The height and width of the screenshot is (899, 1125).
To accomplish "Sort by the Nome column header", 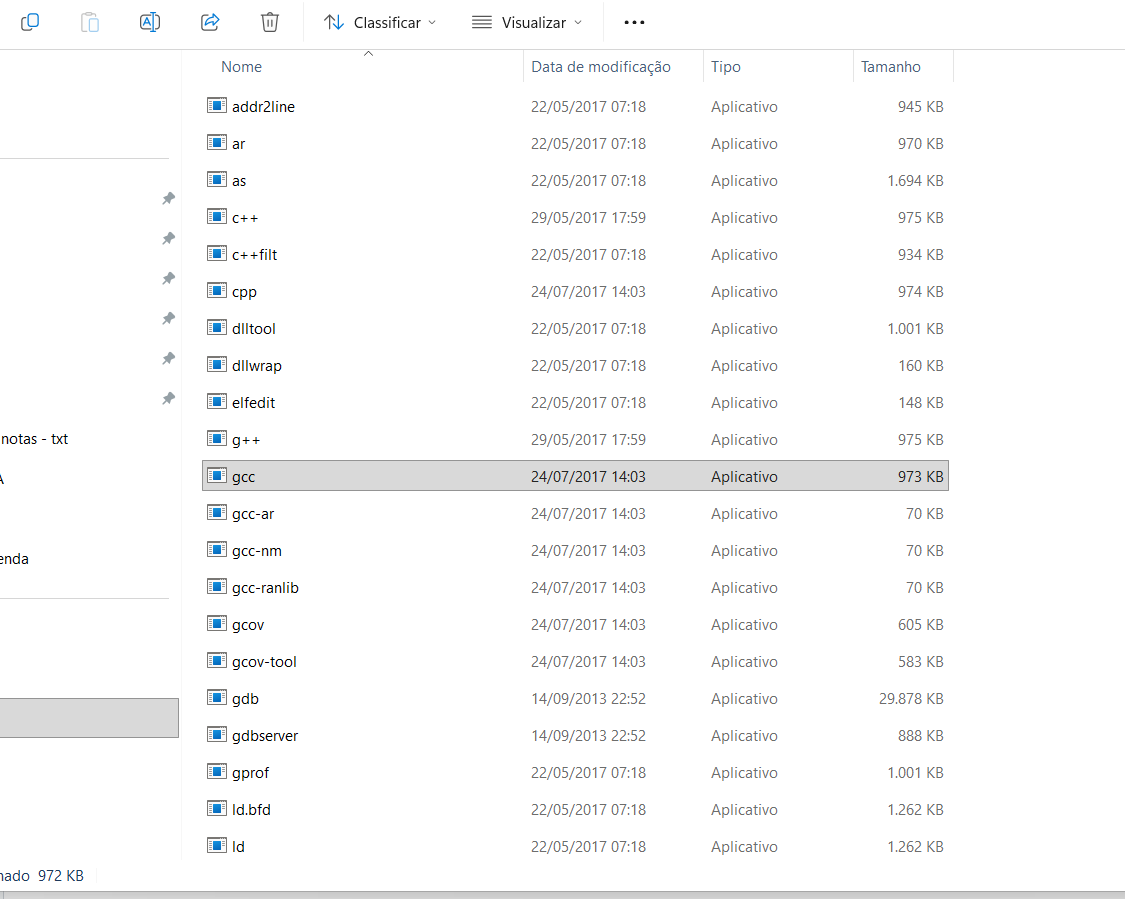I will (x=241, y=67).
